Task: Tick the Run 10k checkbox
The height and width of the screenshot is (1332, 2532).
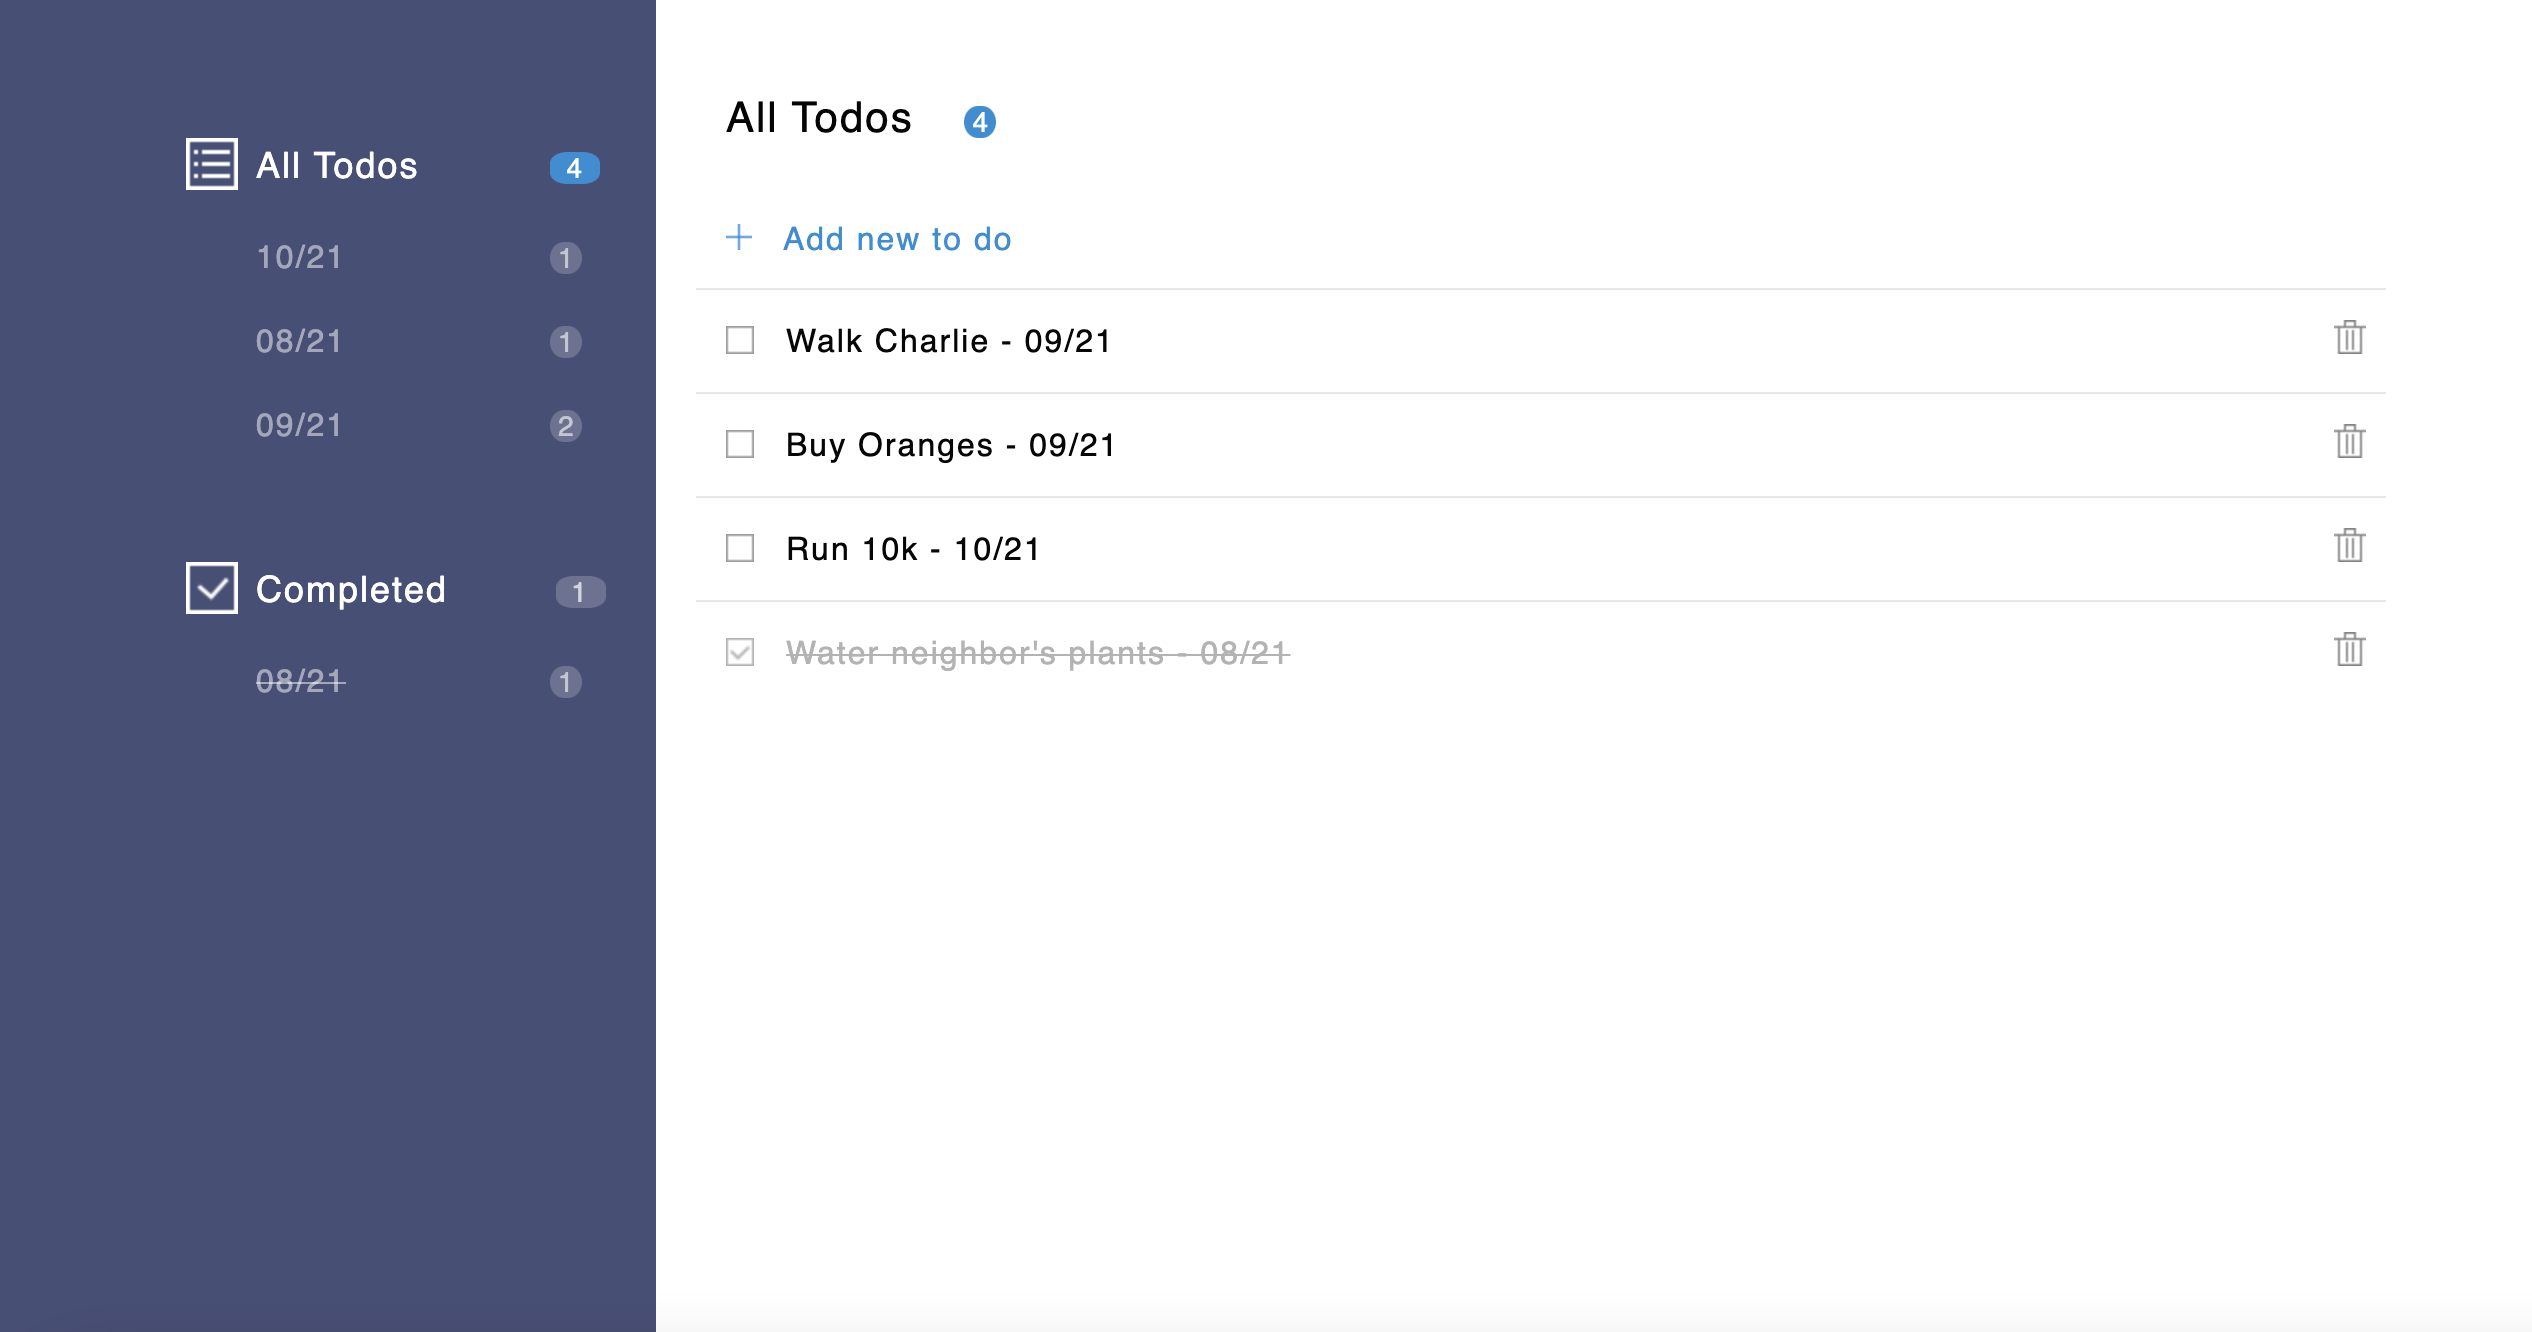Action: coord(740,549)
